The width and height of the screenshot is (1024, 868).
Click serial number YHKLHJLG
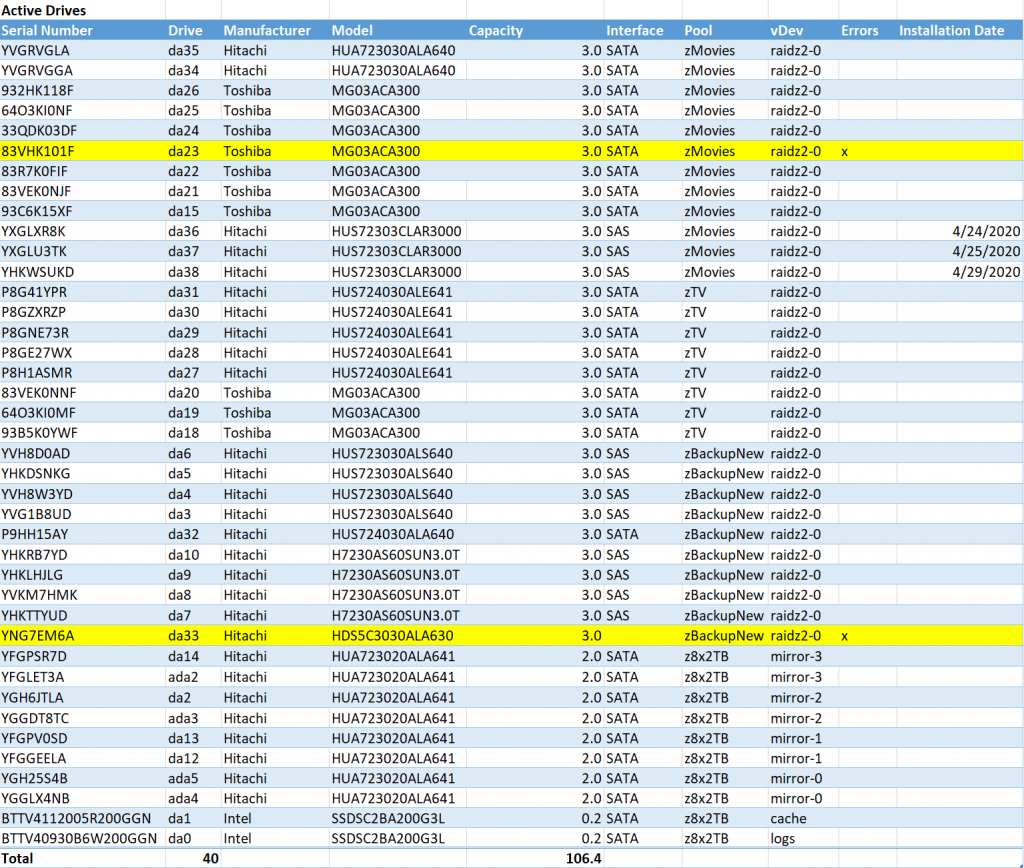pyautogui.click(x=32, y=575)
